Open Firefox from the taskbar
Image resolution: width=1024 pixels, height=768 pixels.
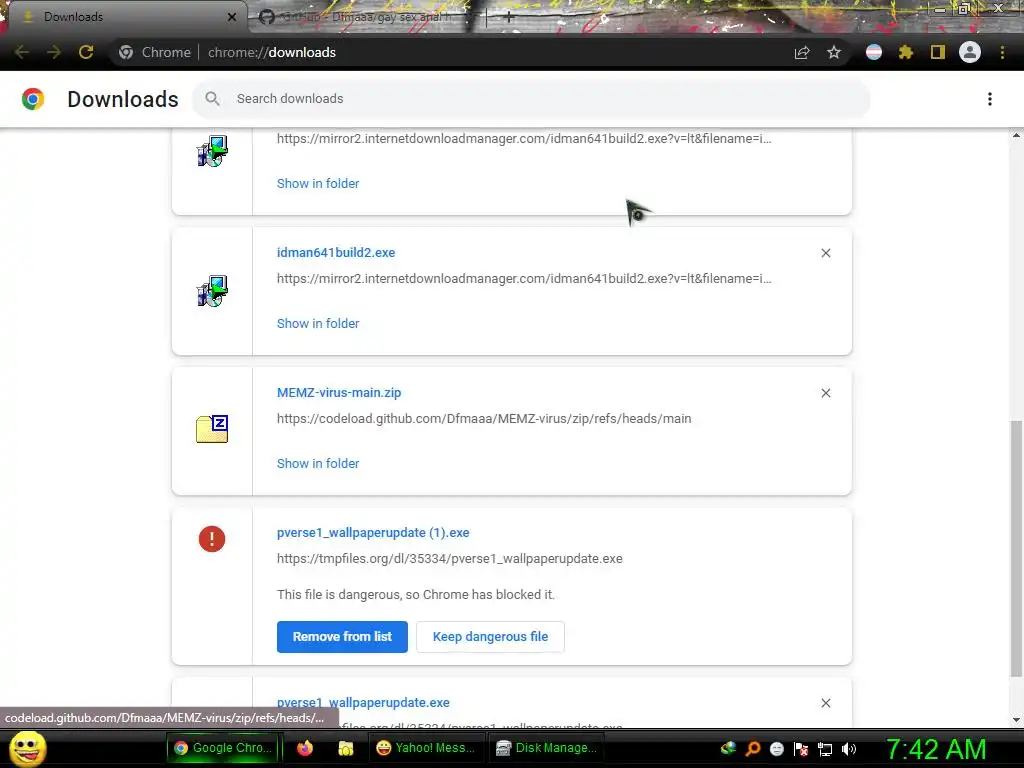(305, 748)
